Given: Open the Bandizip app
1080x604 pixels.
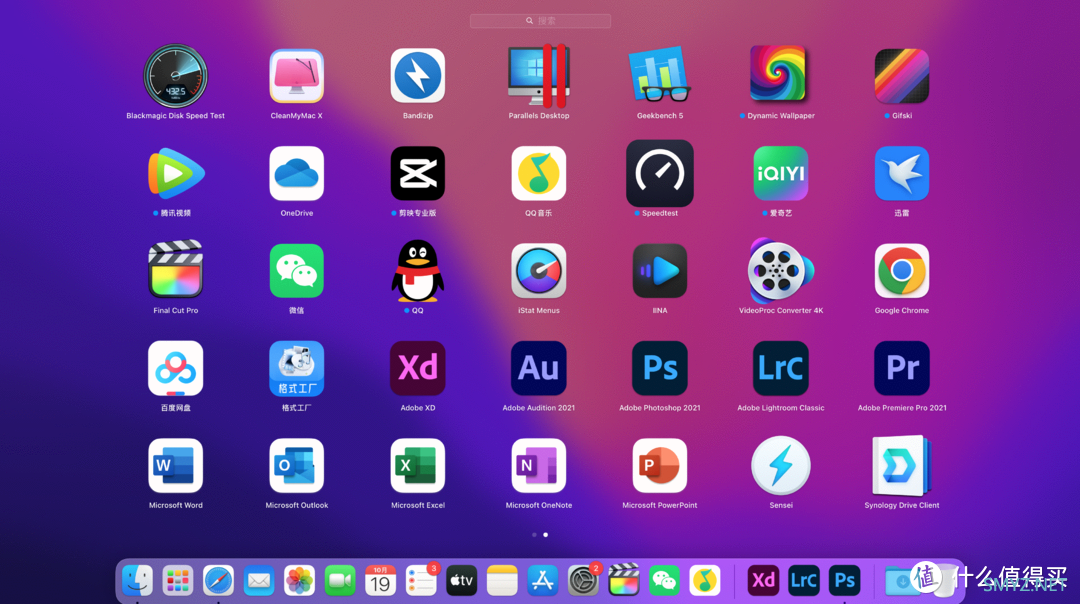Looking at the screenshot, I should (x=417, y=76).
